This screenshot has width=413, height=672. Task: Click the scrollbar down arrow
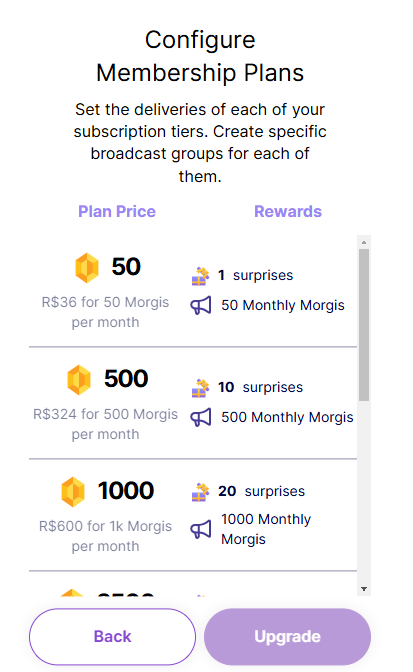[364, 589]
